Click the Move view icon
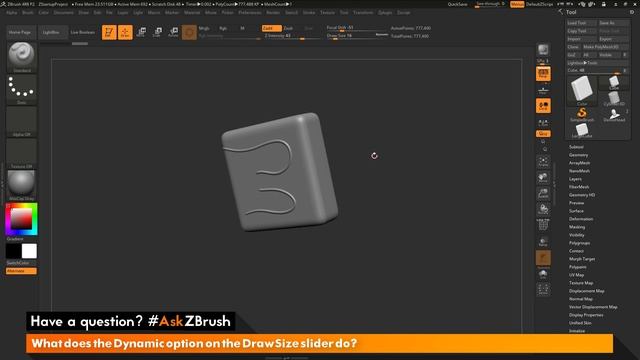 coord(543,177)
